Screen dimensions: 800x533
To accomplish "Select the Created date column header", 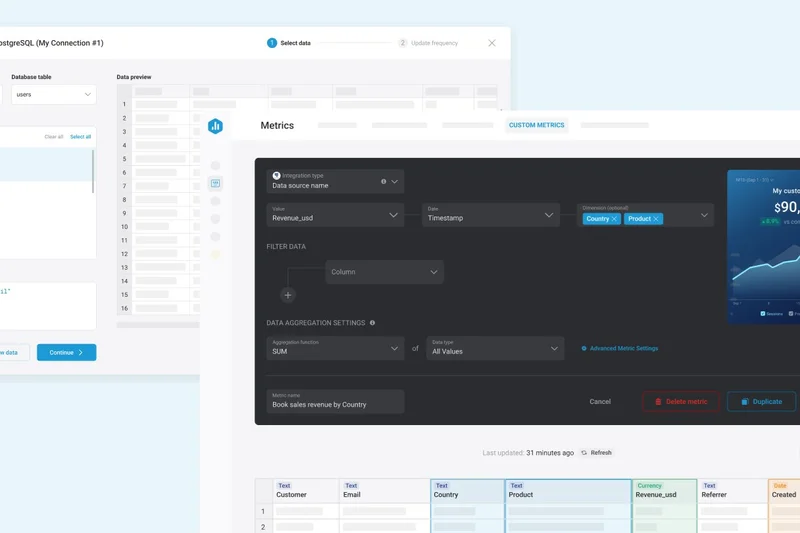I will (x=784, y=491).
